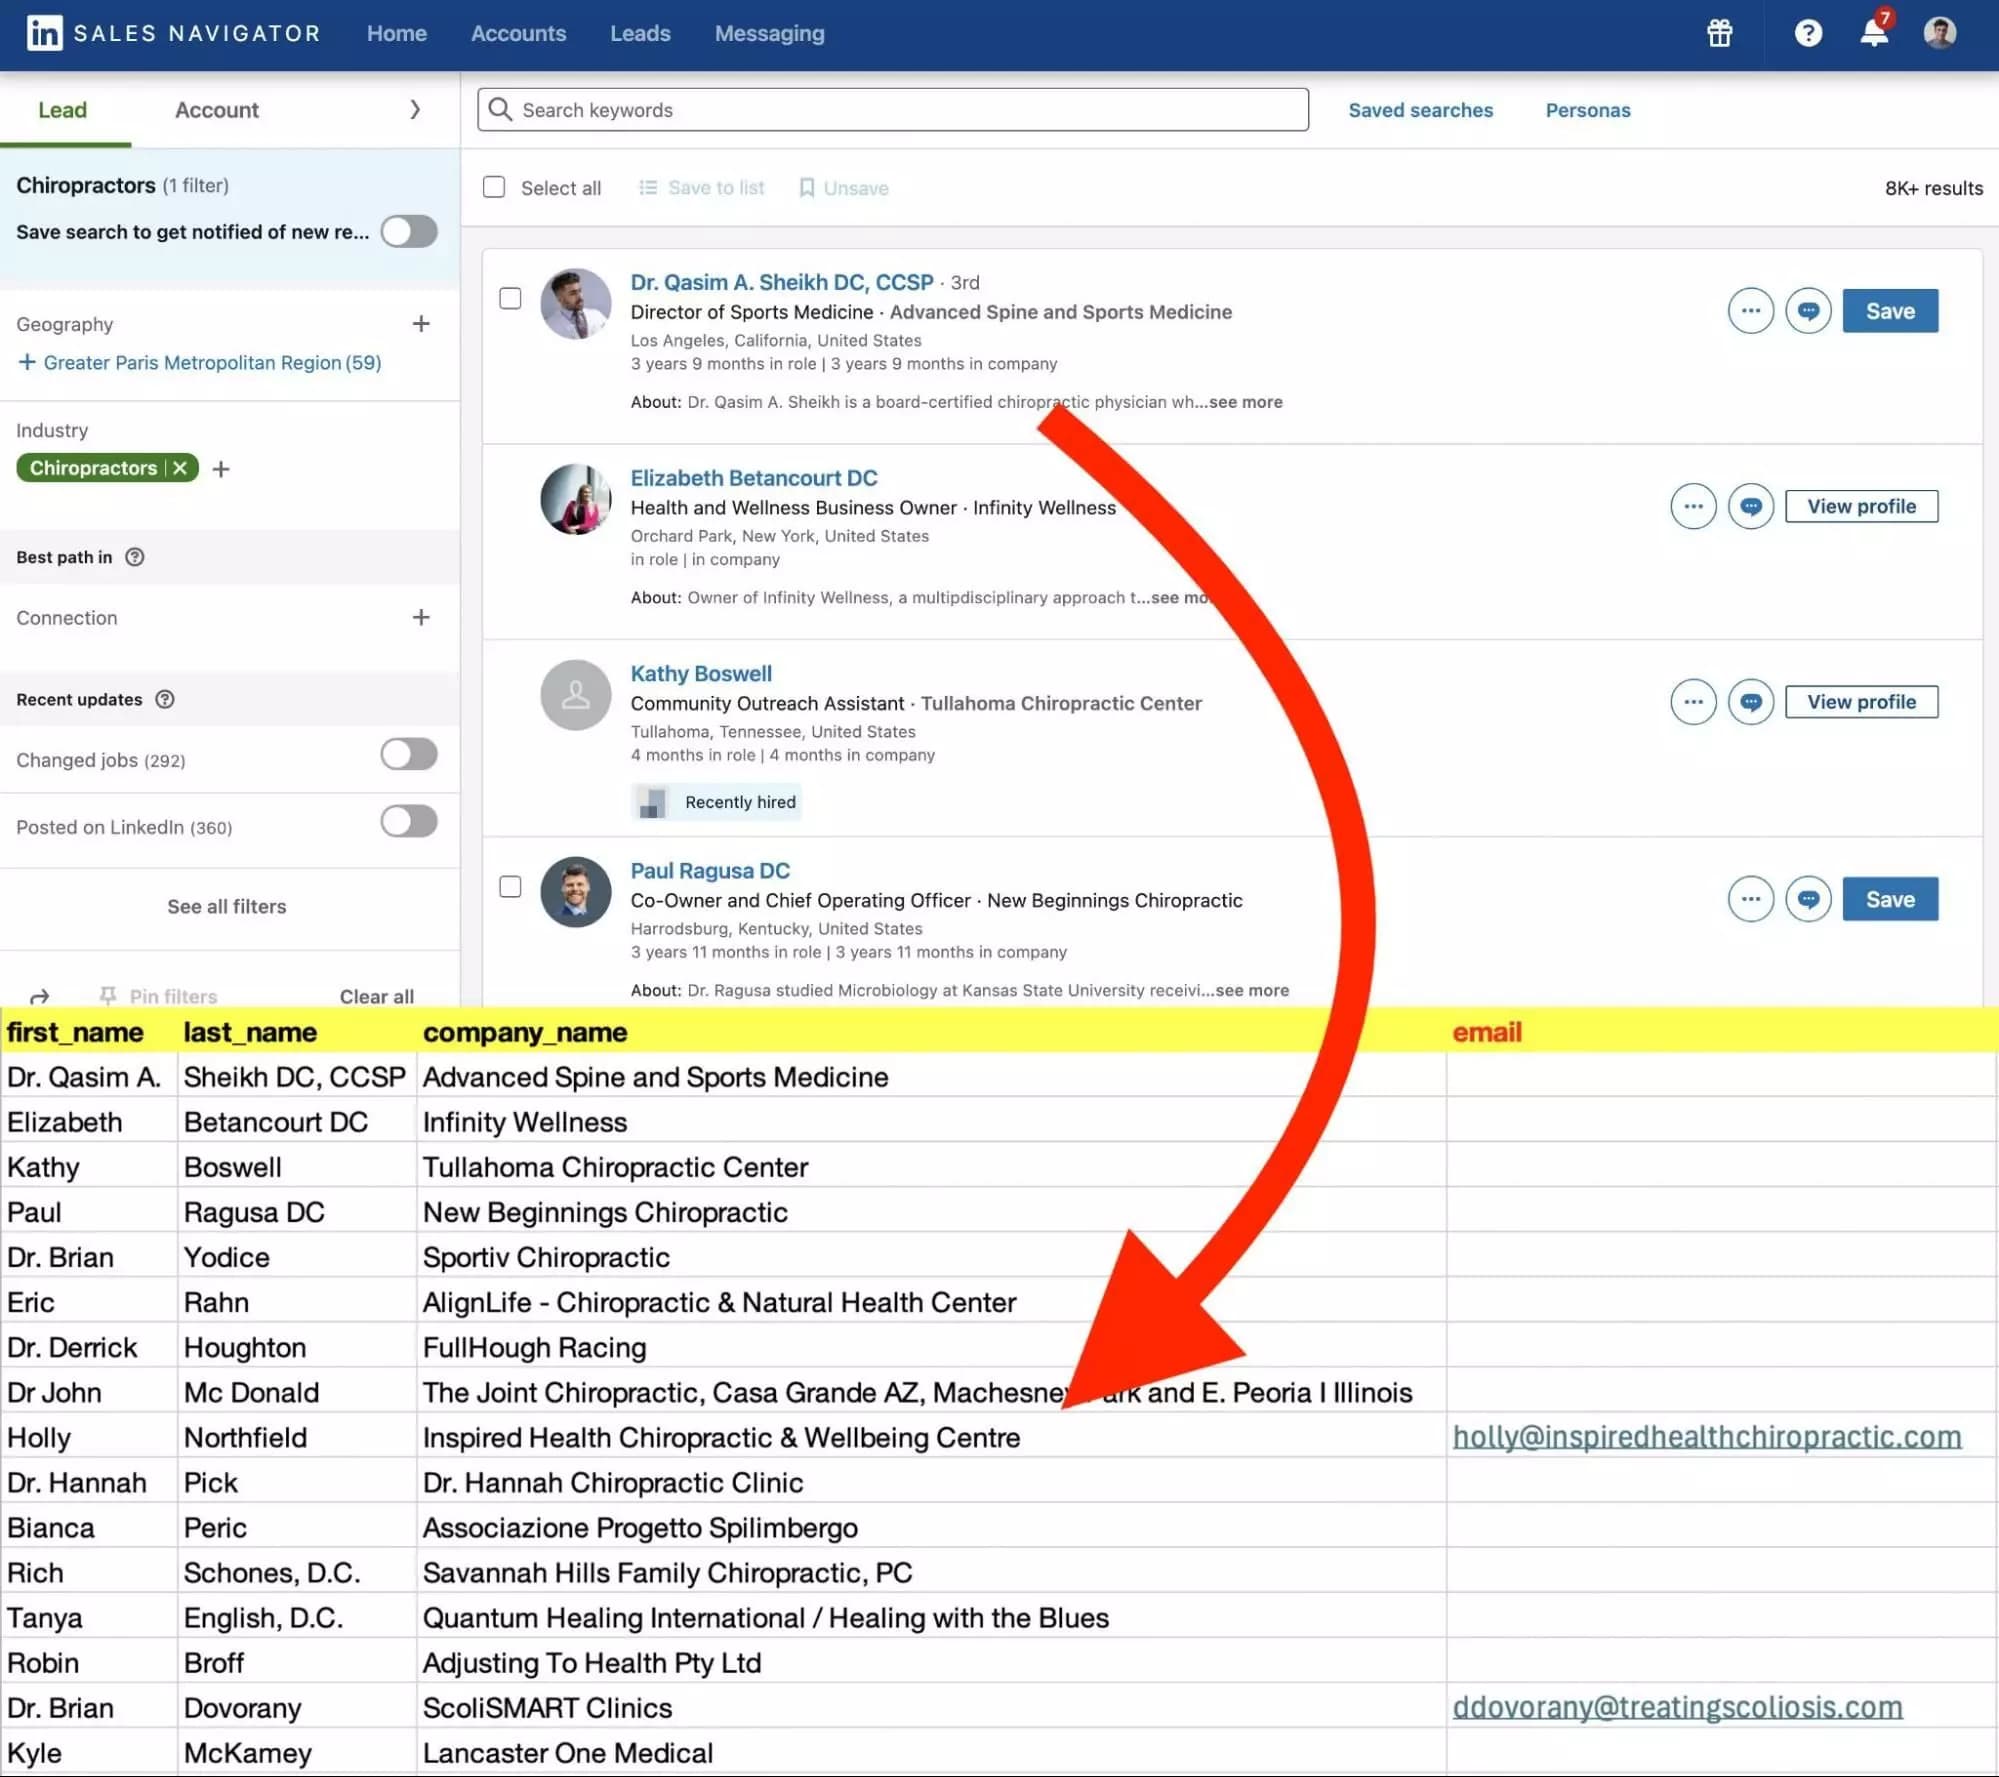
Task: Open the help question mark icon
Action: [1807, 33]
